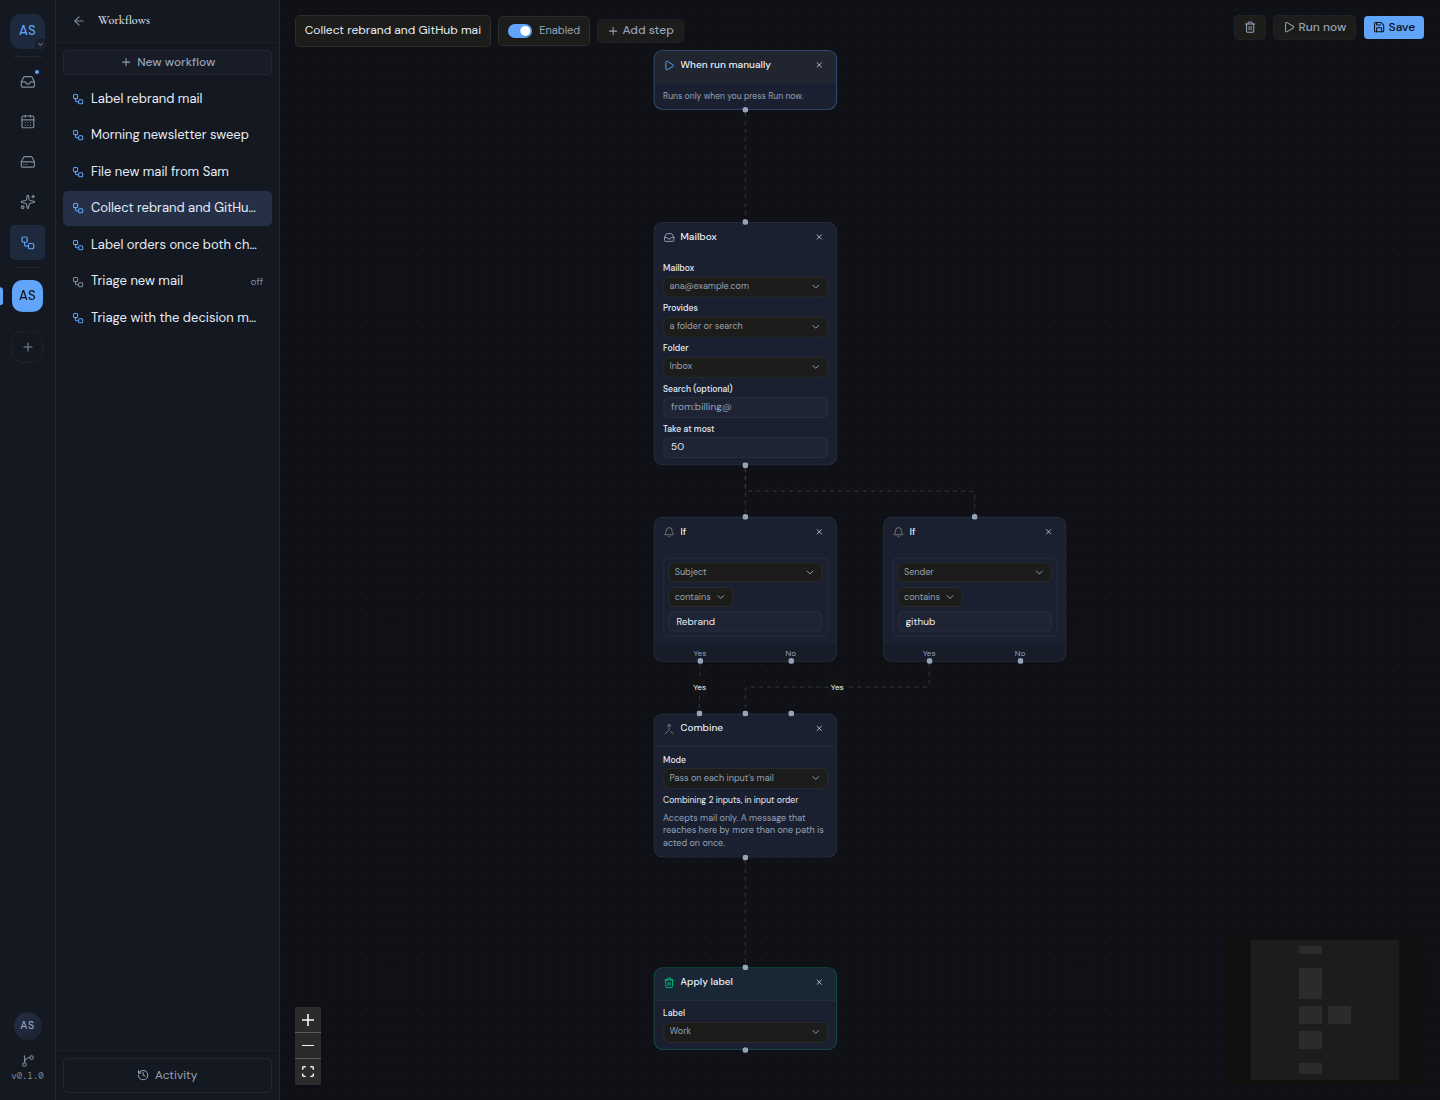Open the Triage new mail workflow

pyautogui.click(x=167, y=281)
